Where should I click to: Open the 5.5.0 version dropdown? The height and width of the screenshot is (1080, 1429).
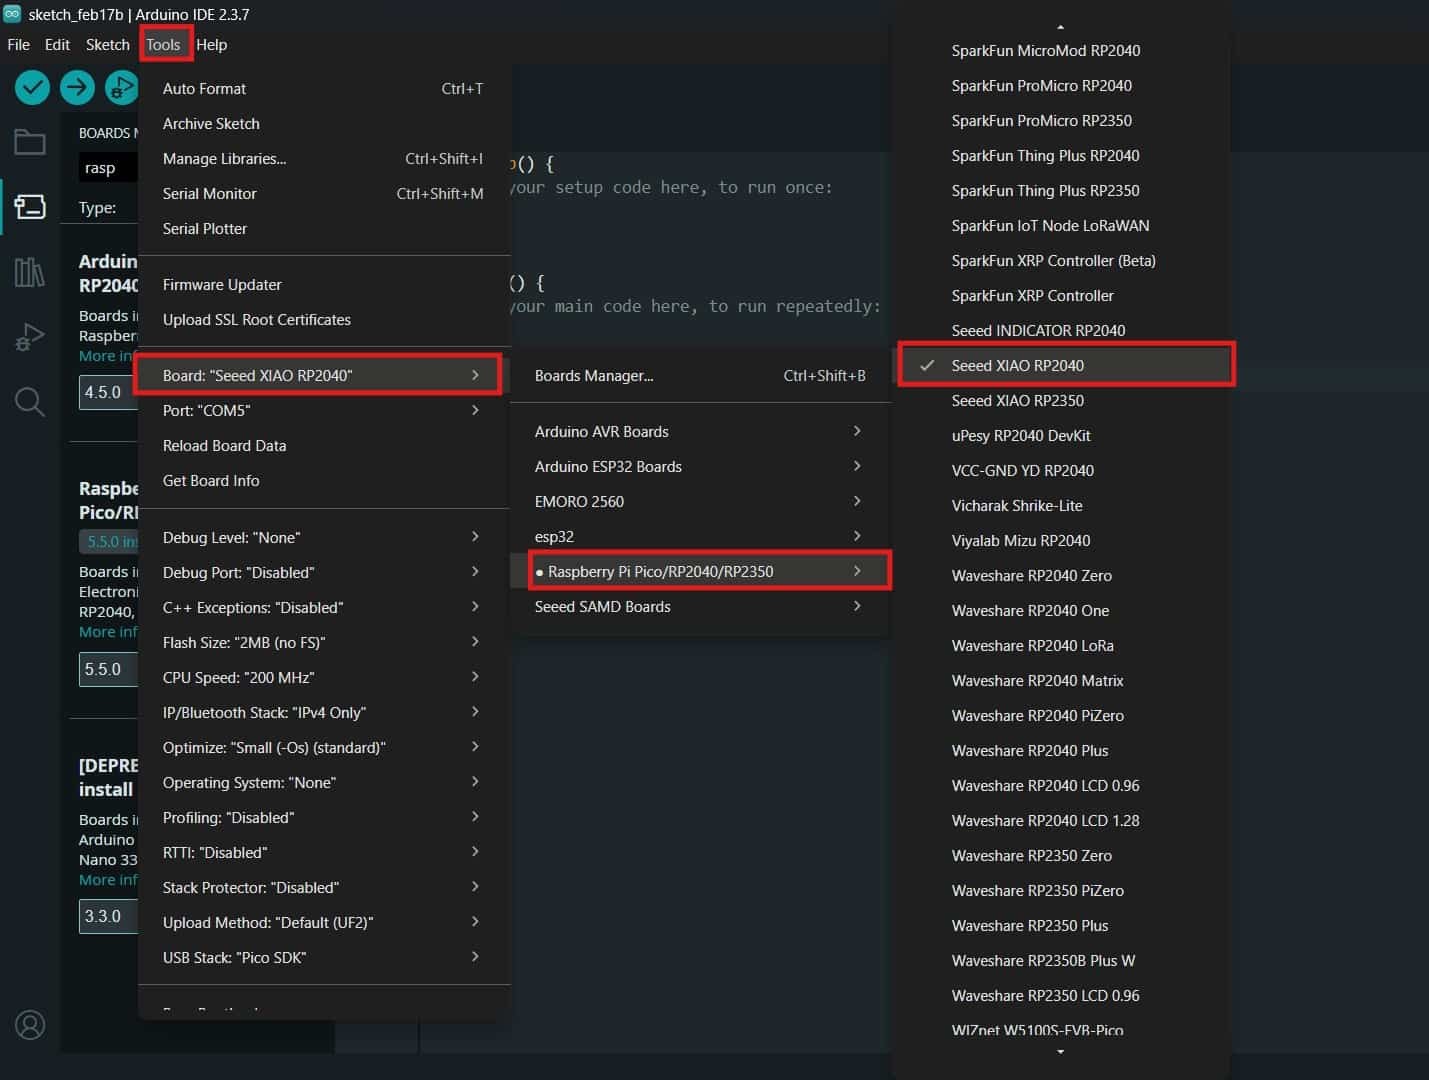pyautogui.click(x=108, y=669)
